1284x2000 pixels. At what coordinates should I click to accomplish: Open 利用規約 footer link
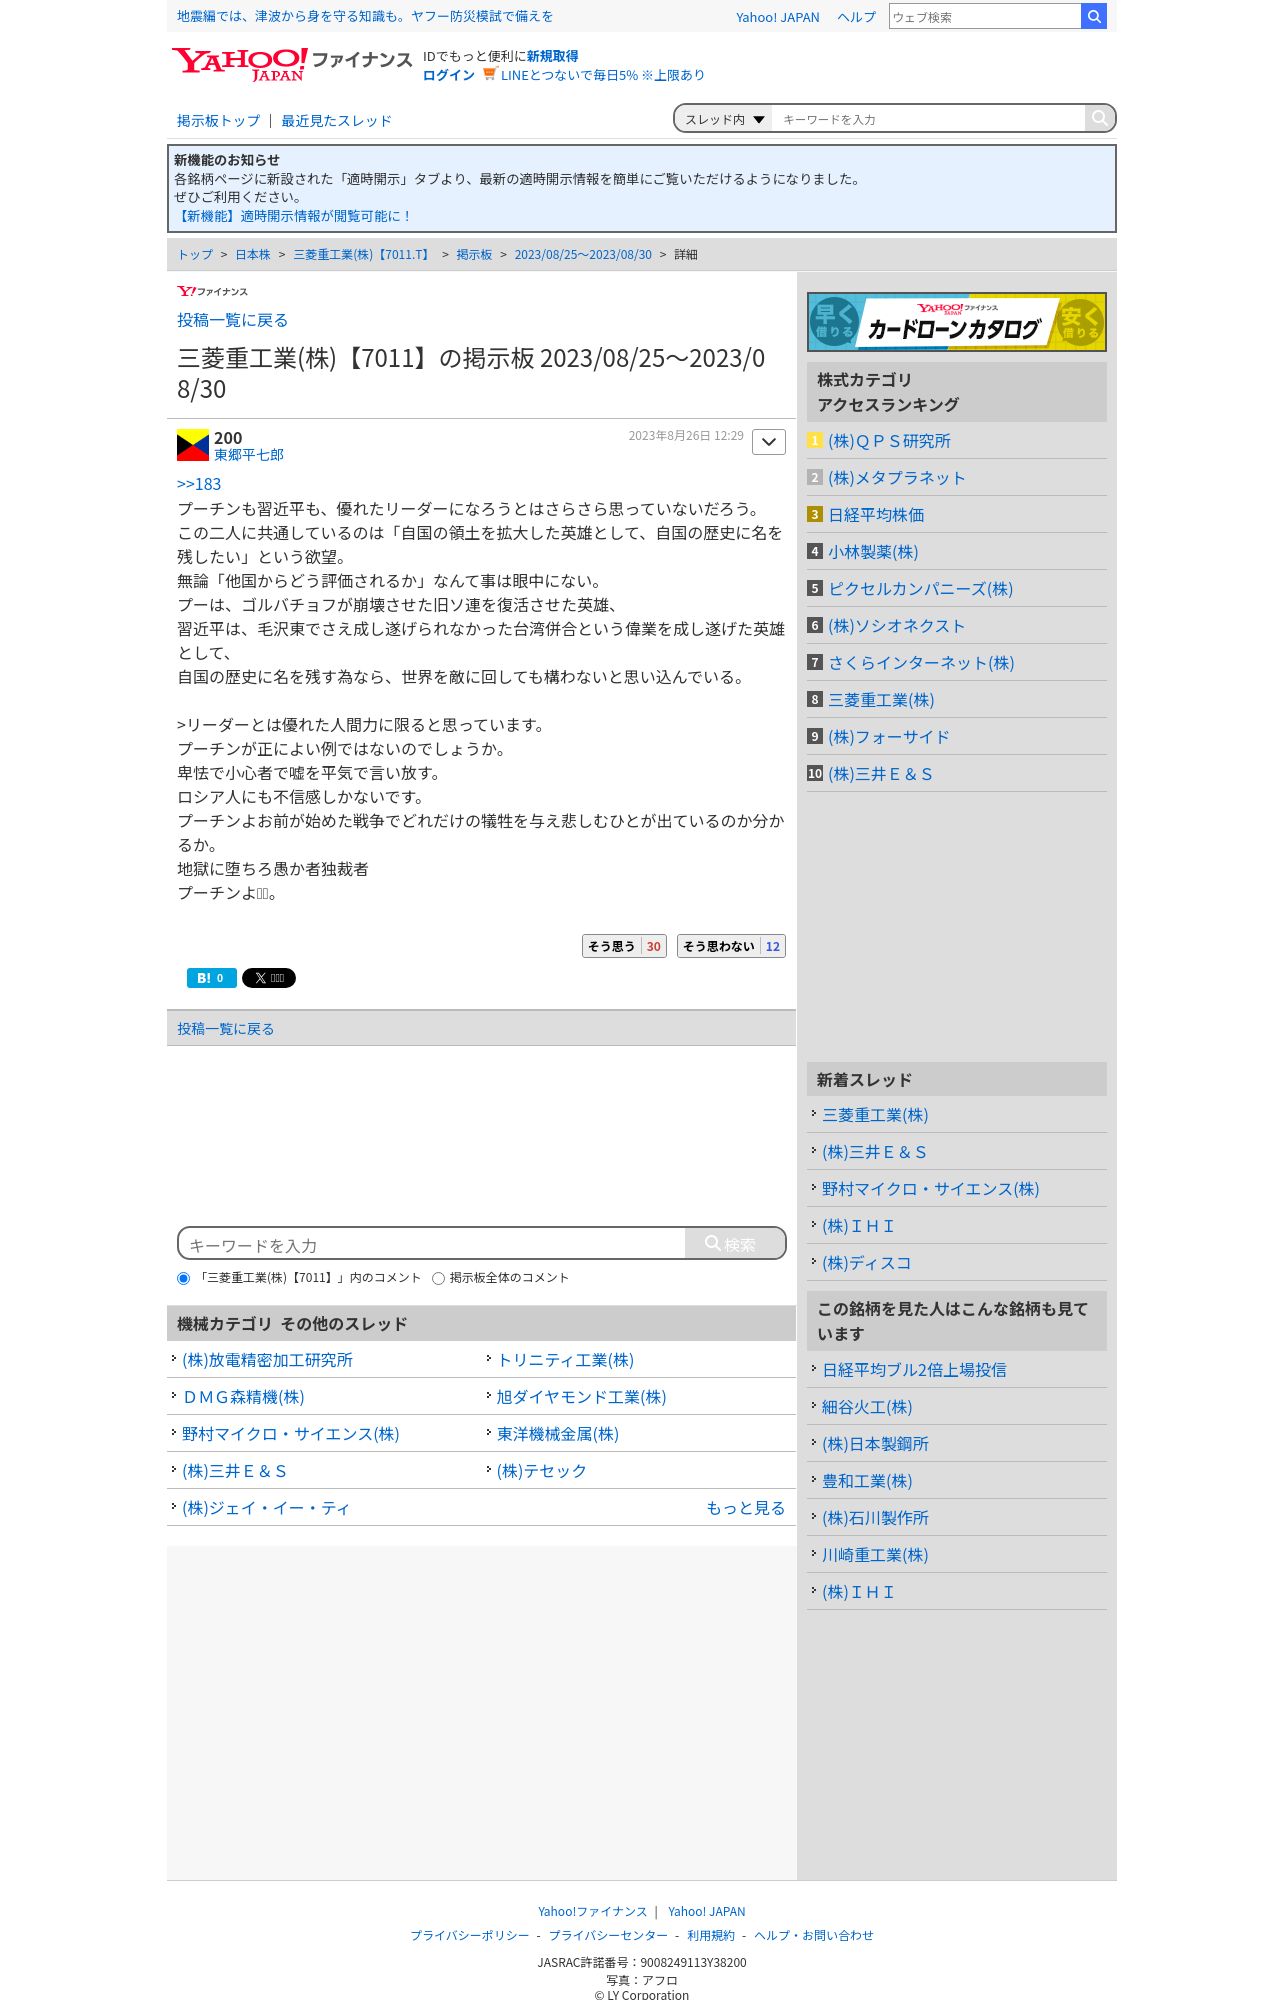(x=711, y=1935)
